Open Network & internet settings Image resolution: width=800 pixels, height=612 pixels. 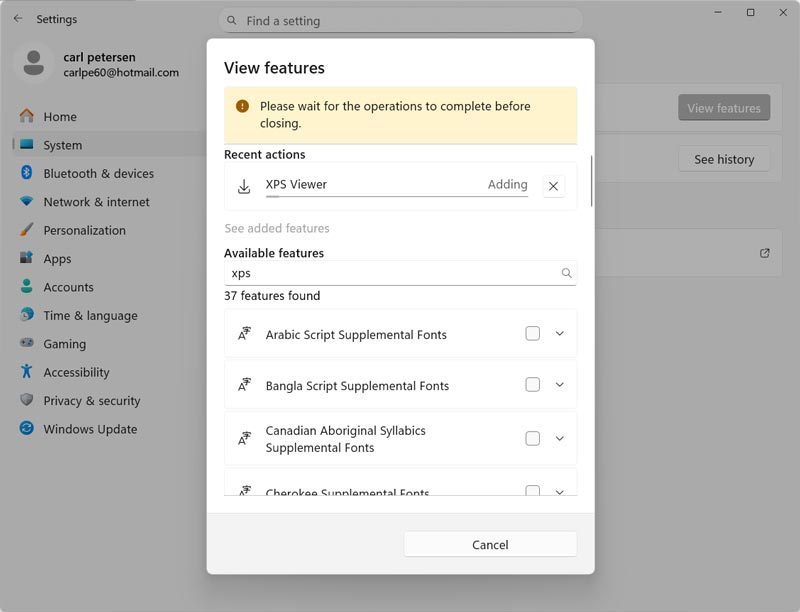click(x=96, y=202)
